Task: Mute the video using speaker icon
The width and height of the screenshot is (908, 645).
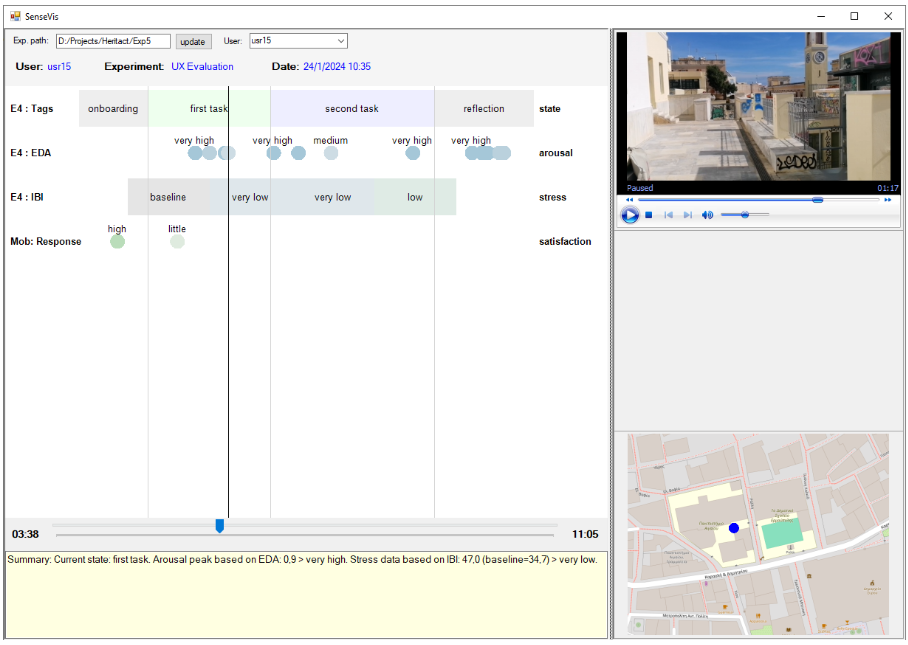Action: pos(708,215)
